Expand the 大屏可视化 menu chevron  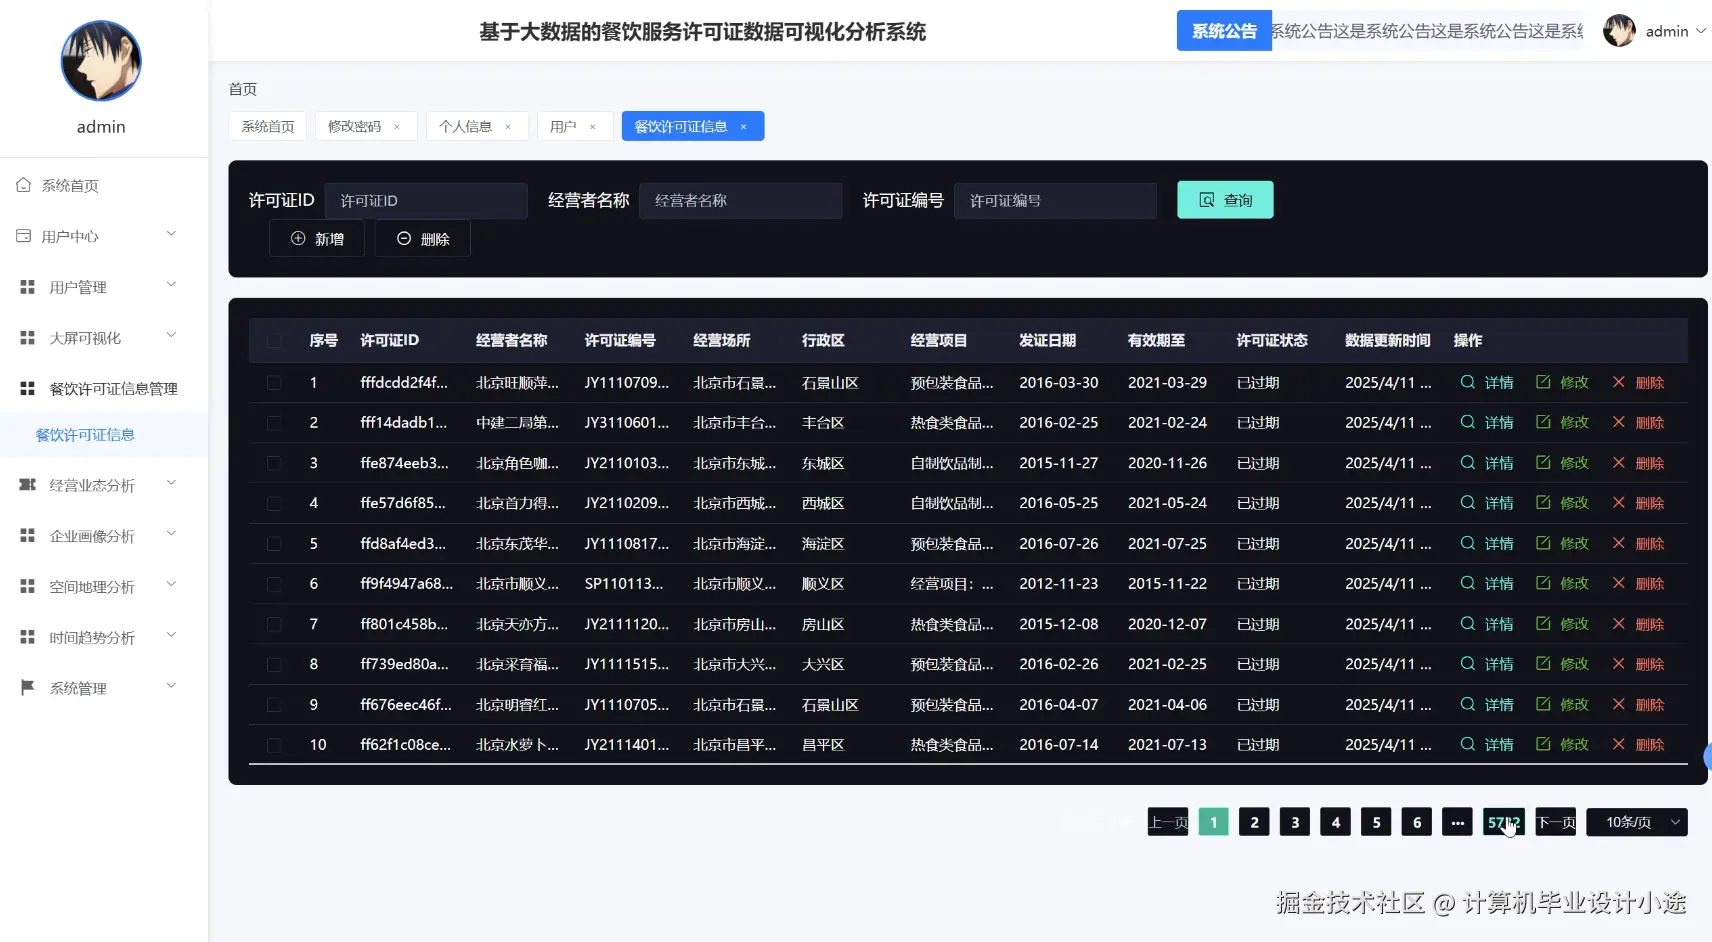click(171, 336)
